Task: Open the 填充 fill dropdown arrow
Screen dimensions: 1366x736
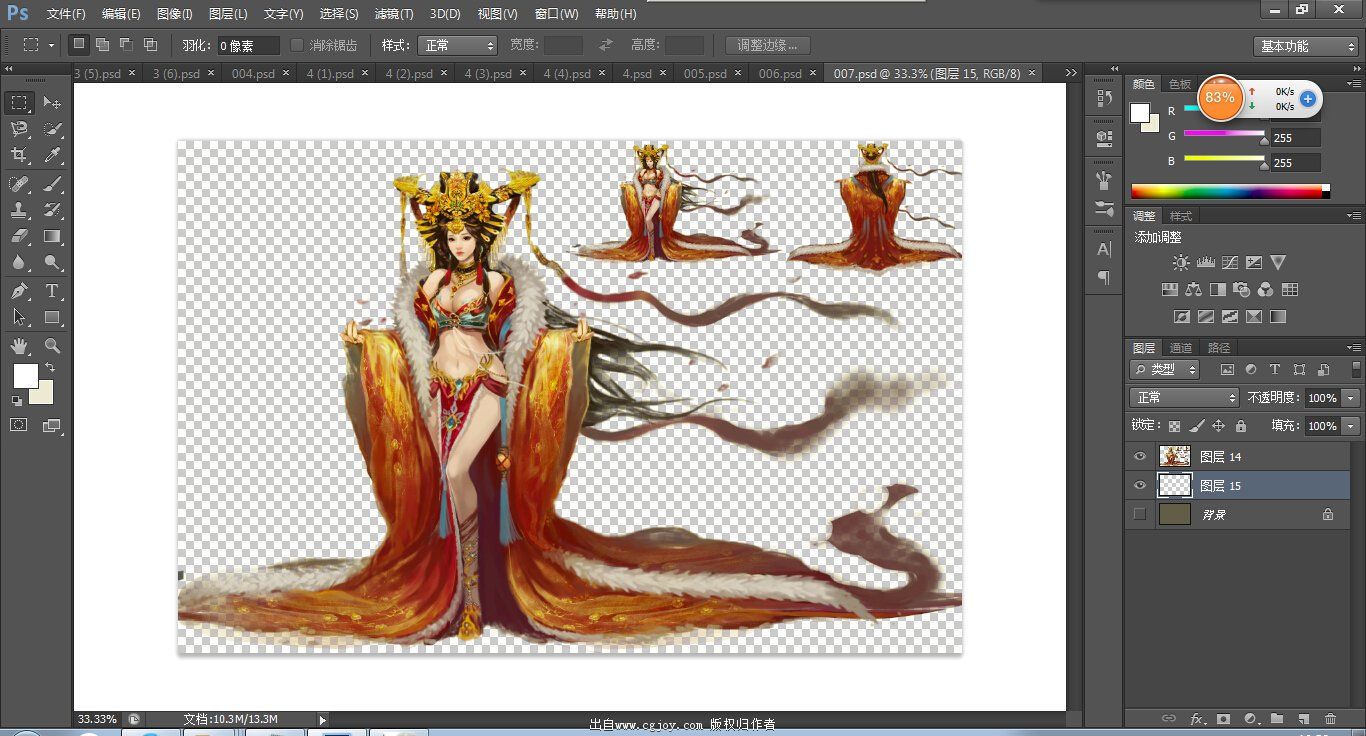Action: (x=1351, y=426)
